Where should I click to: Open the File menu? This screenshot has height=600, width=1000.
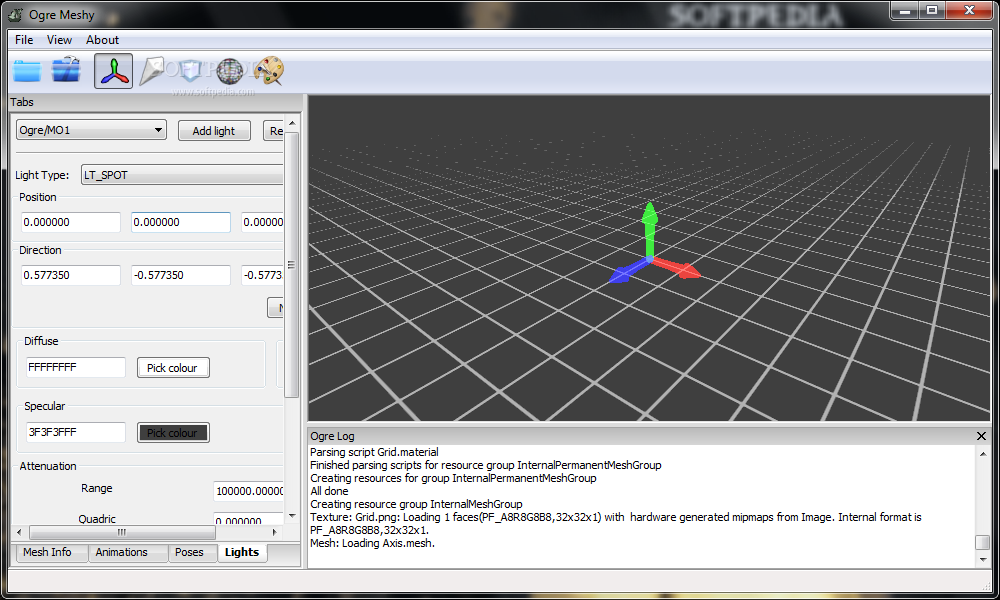[x=24, y=40]
